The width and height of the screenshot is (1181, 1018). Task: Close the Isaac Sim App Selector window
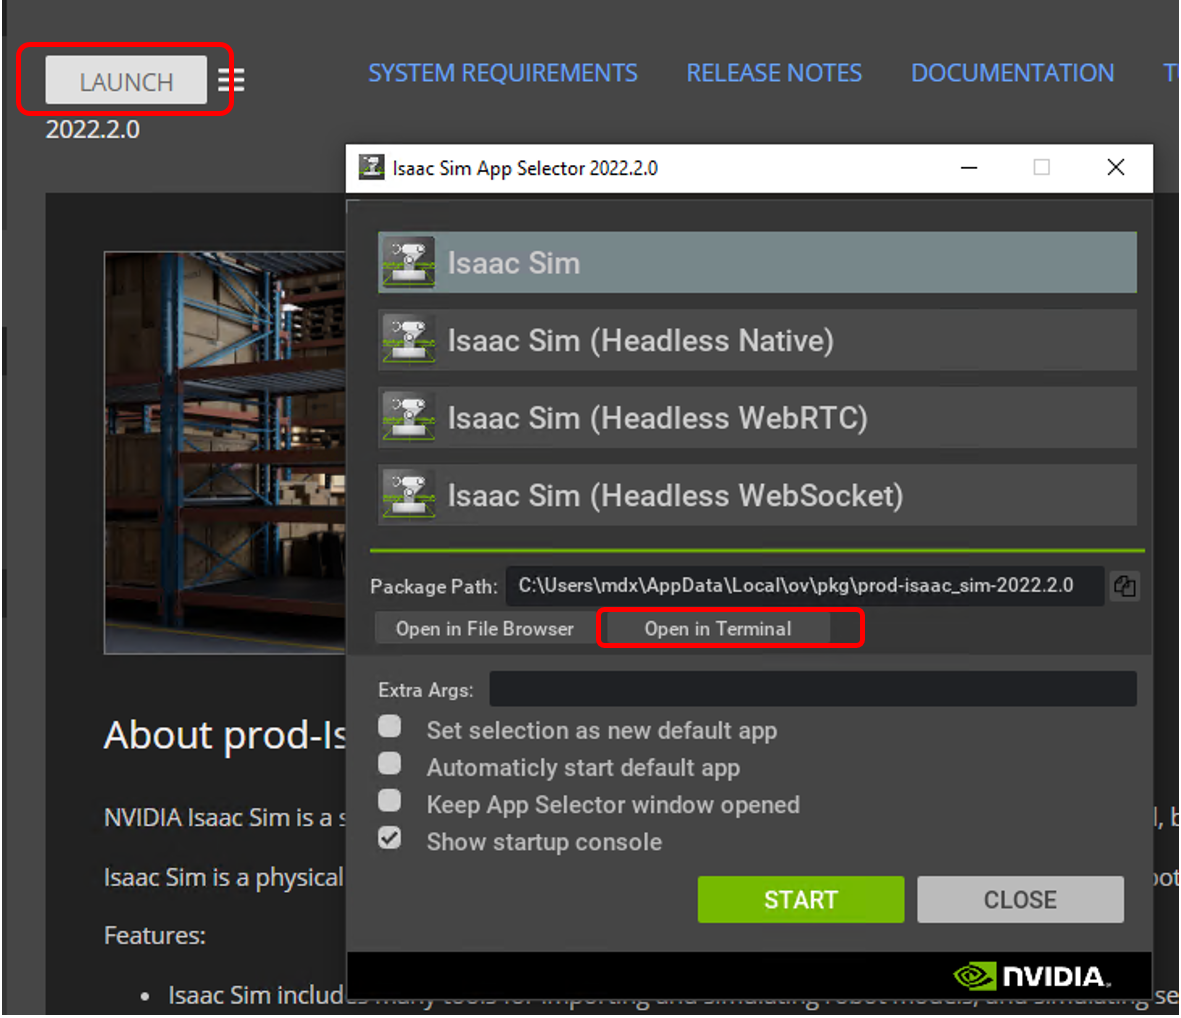[x=1115, y=167]
